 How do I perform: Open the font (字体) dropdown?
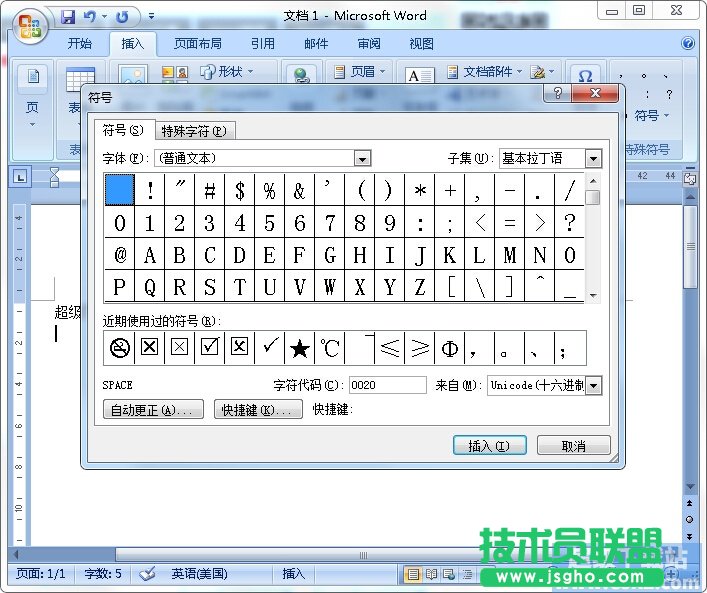(x=362, y=158)
